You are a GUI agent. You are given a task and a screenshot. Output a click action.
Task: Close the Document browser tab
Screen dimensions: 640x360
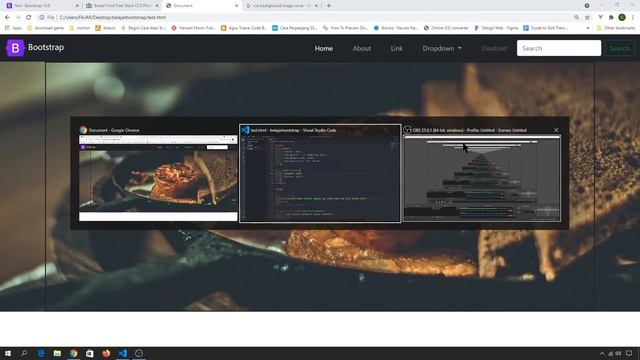click(236, 6)
